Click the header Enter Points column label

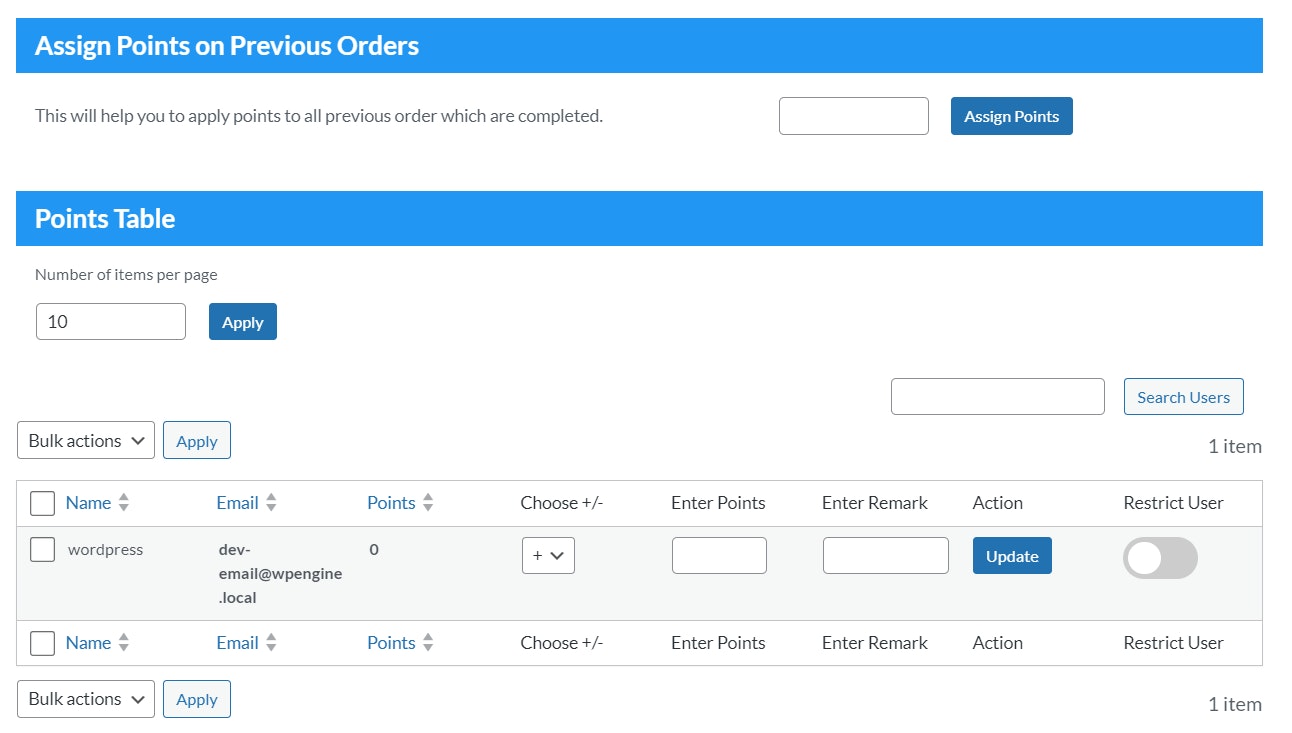pos(718,503)
